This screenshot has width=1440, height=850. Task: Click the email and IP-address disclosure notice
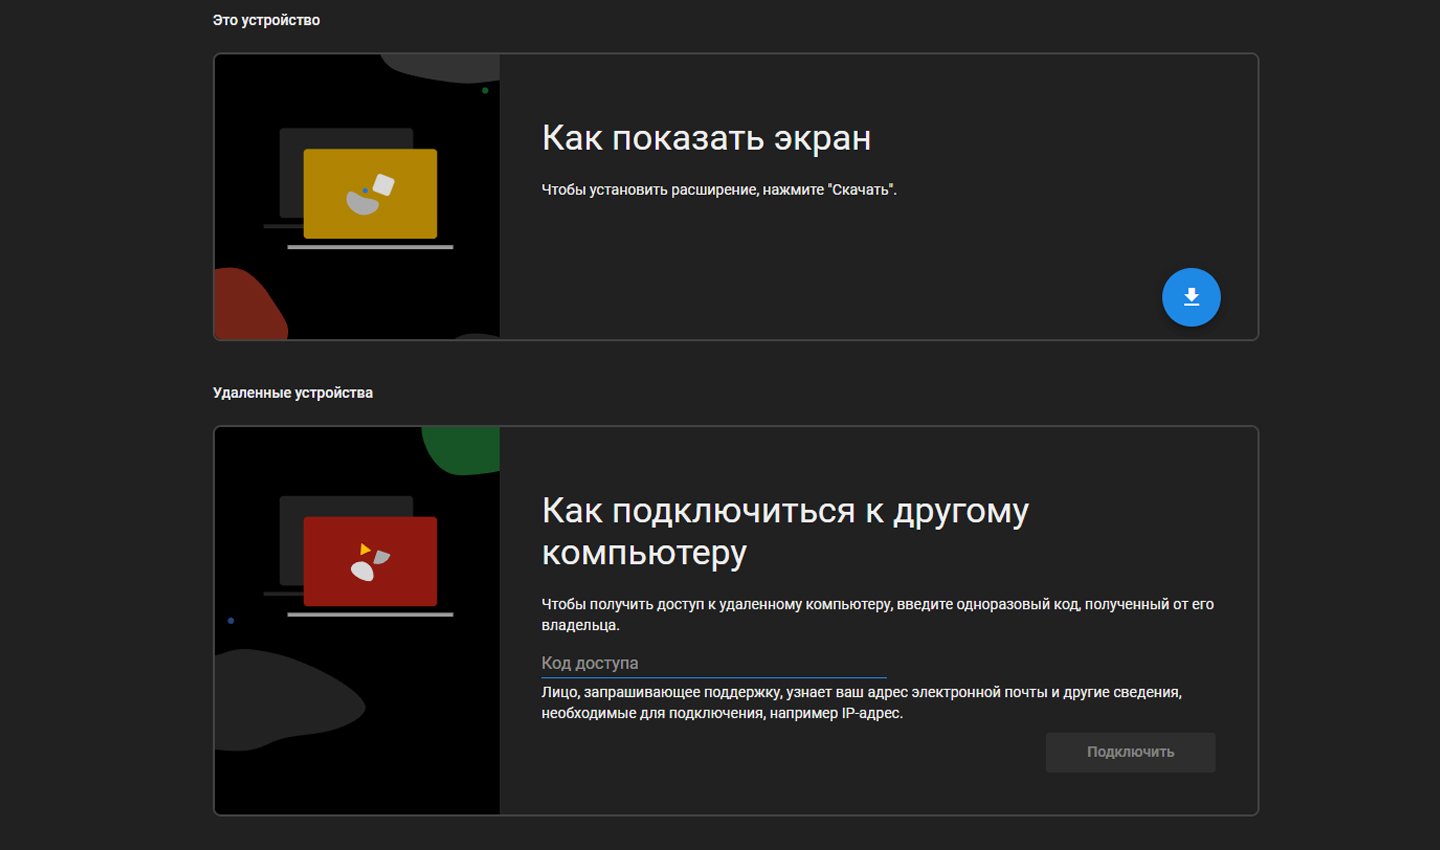(x=861, y=702)
